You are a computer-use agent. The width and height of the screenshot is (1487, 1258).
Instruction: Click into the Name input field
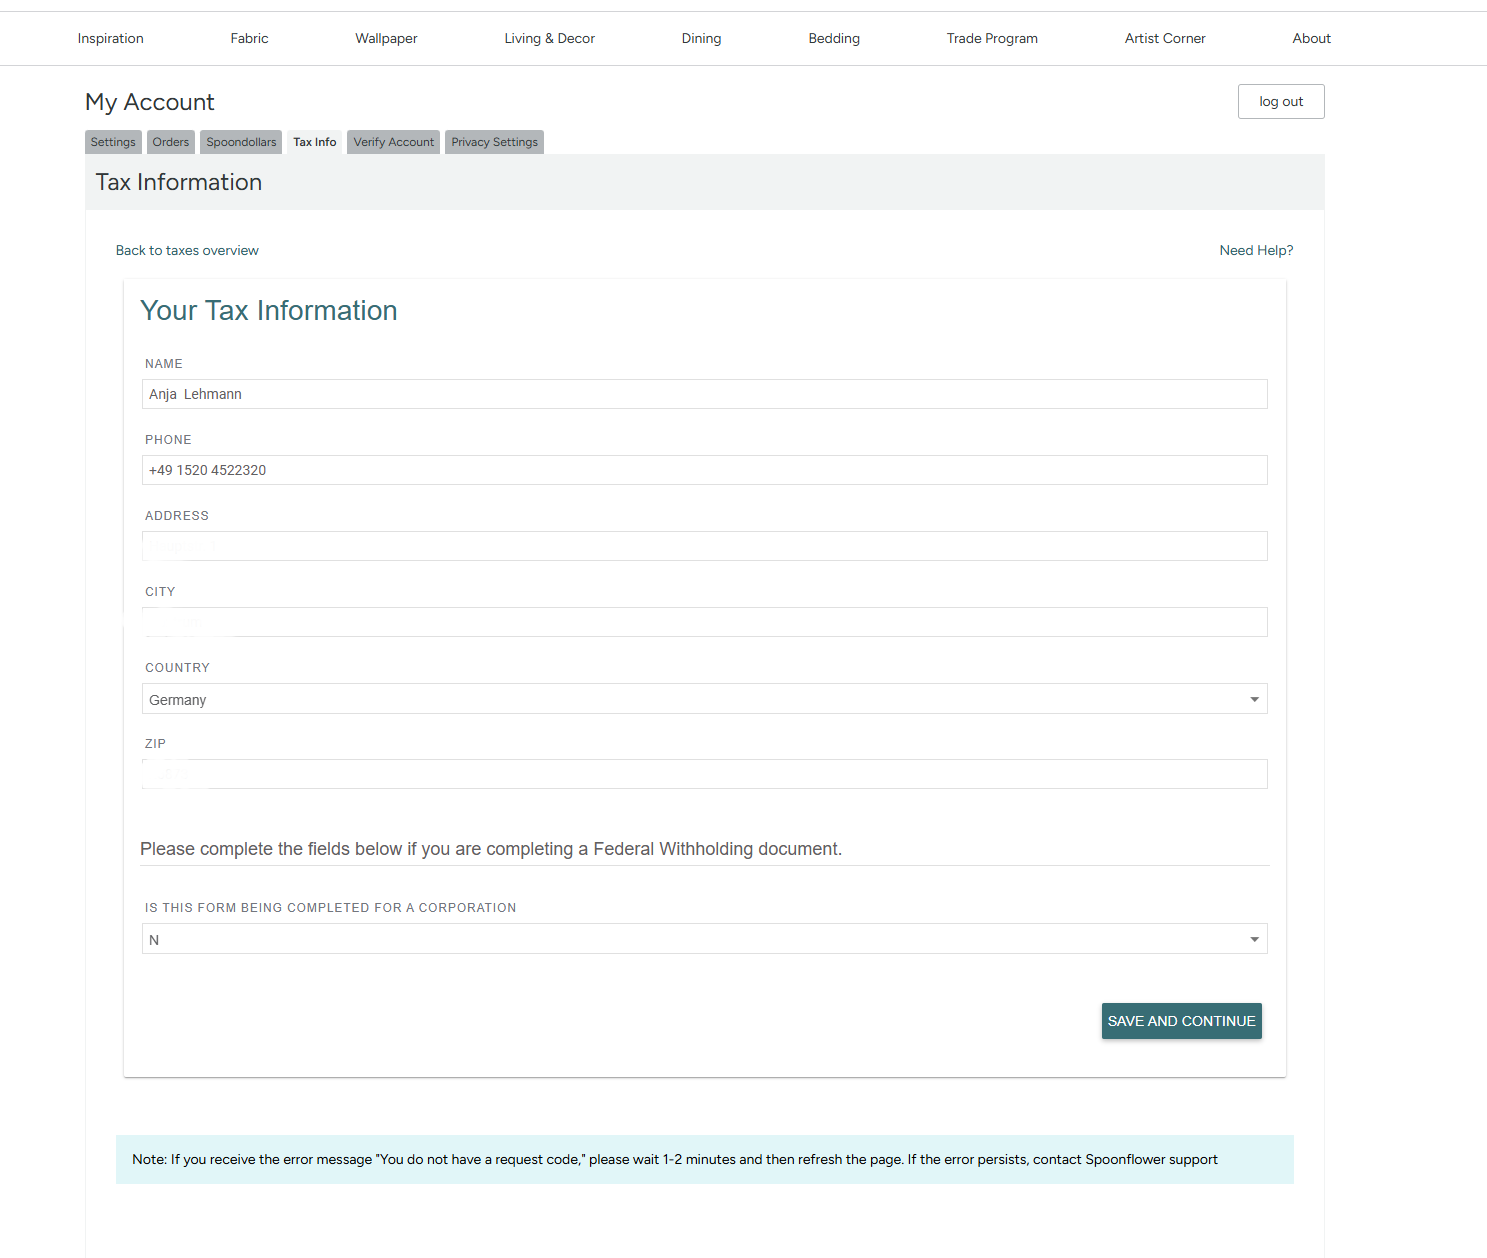[x=704, y=394]
